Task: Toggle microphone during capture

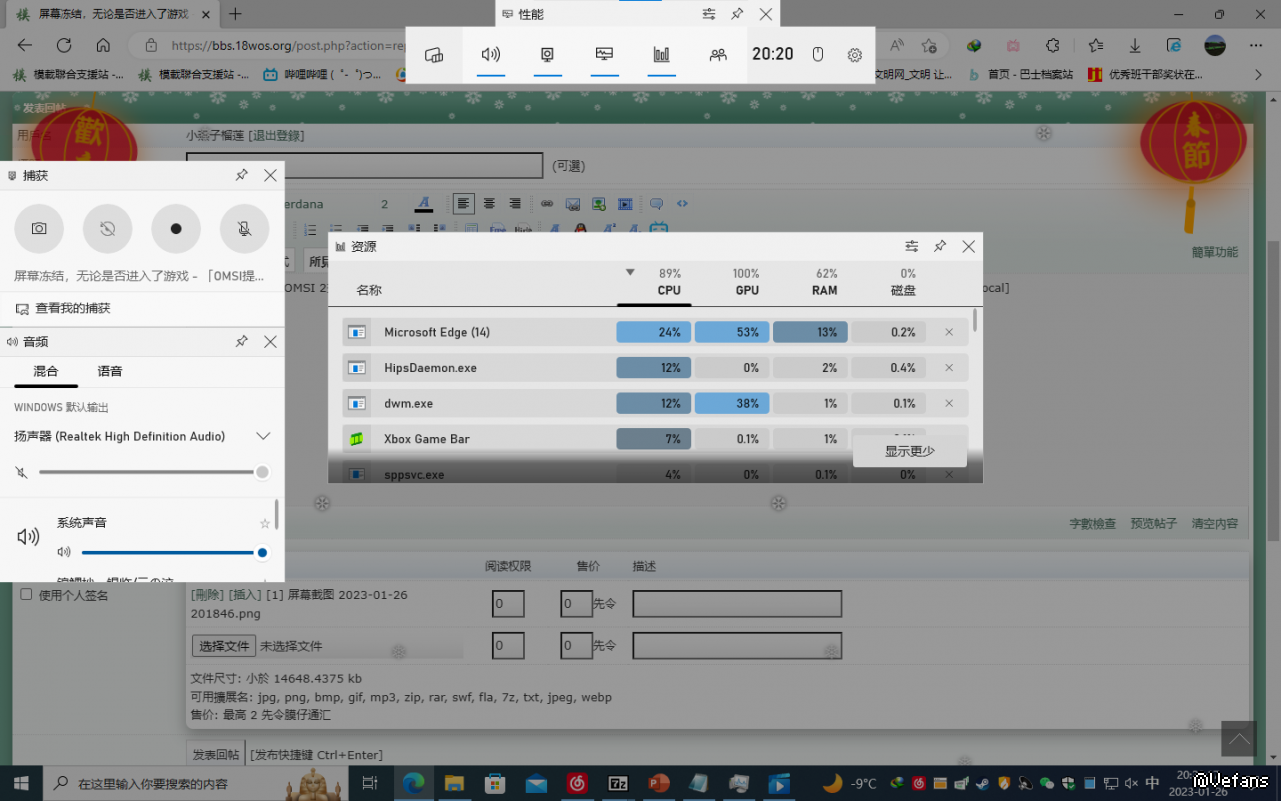Action: (x=244, y=228)
